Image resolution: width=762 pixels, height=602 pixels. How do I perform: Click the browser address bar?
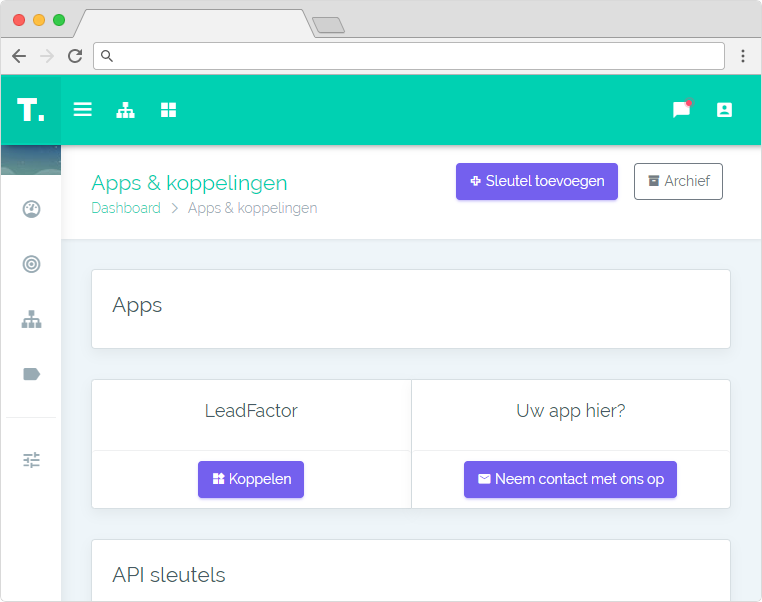click(x=410, y=56)
